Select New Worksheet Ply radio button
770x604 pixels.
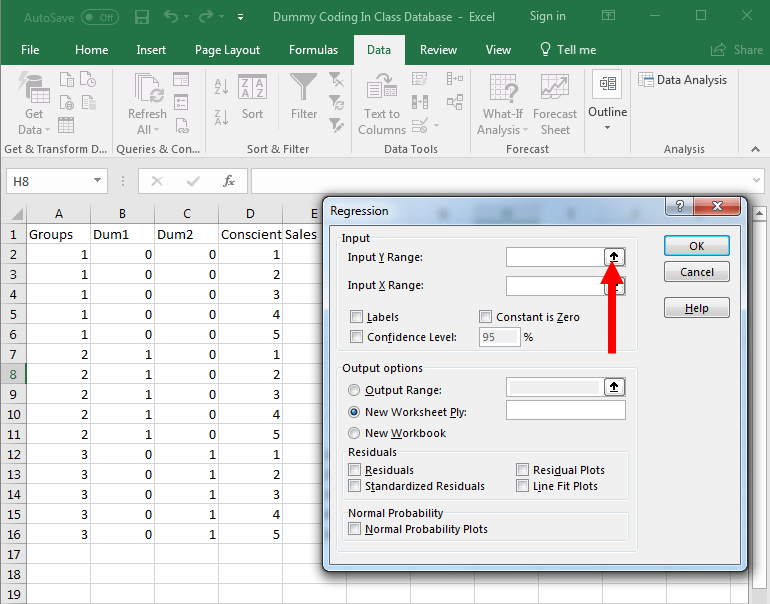pos(354,412)
